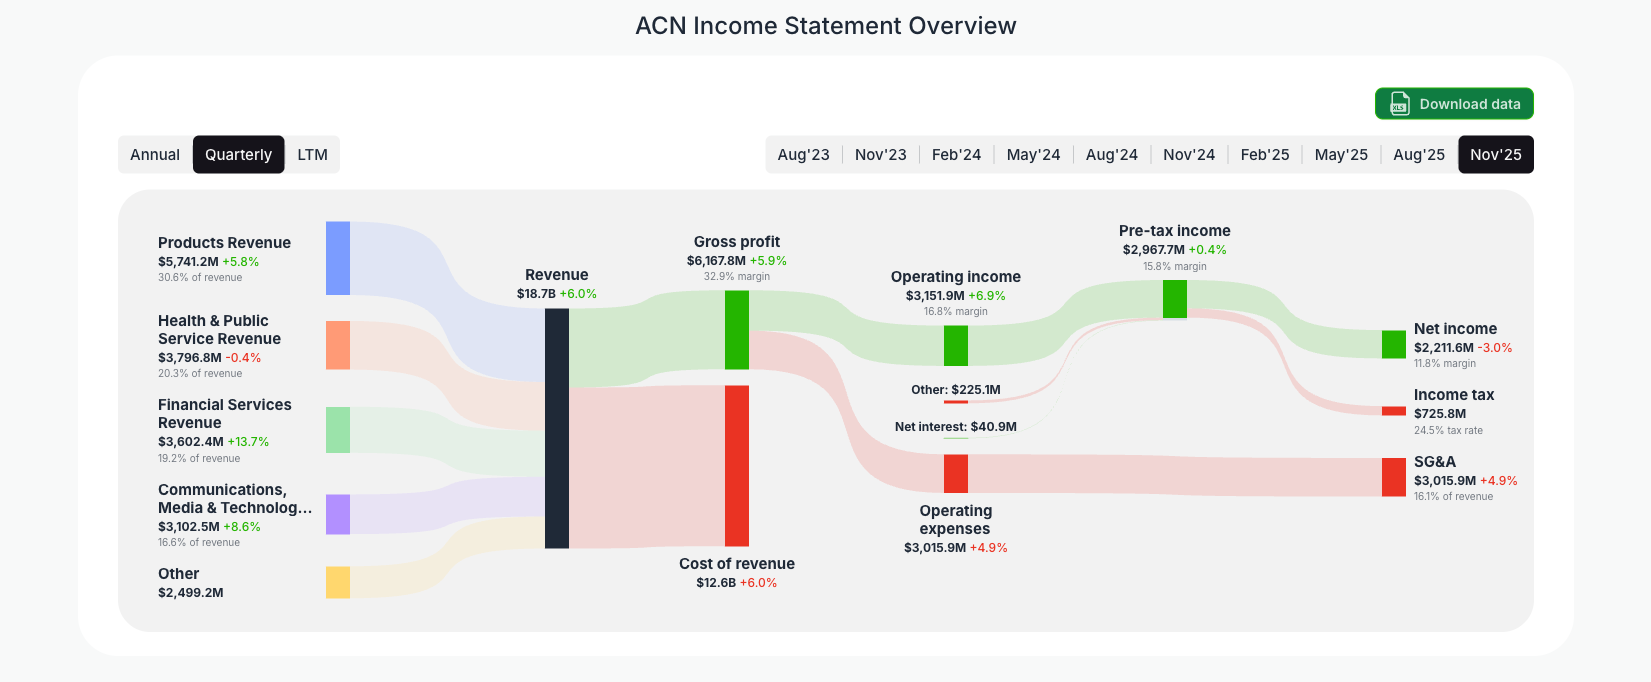Screen dimensions: 1651x682
Task: Select the Products Revenue source node
Action: tap(336, 258)
